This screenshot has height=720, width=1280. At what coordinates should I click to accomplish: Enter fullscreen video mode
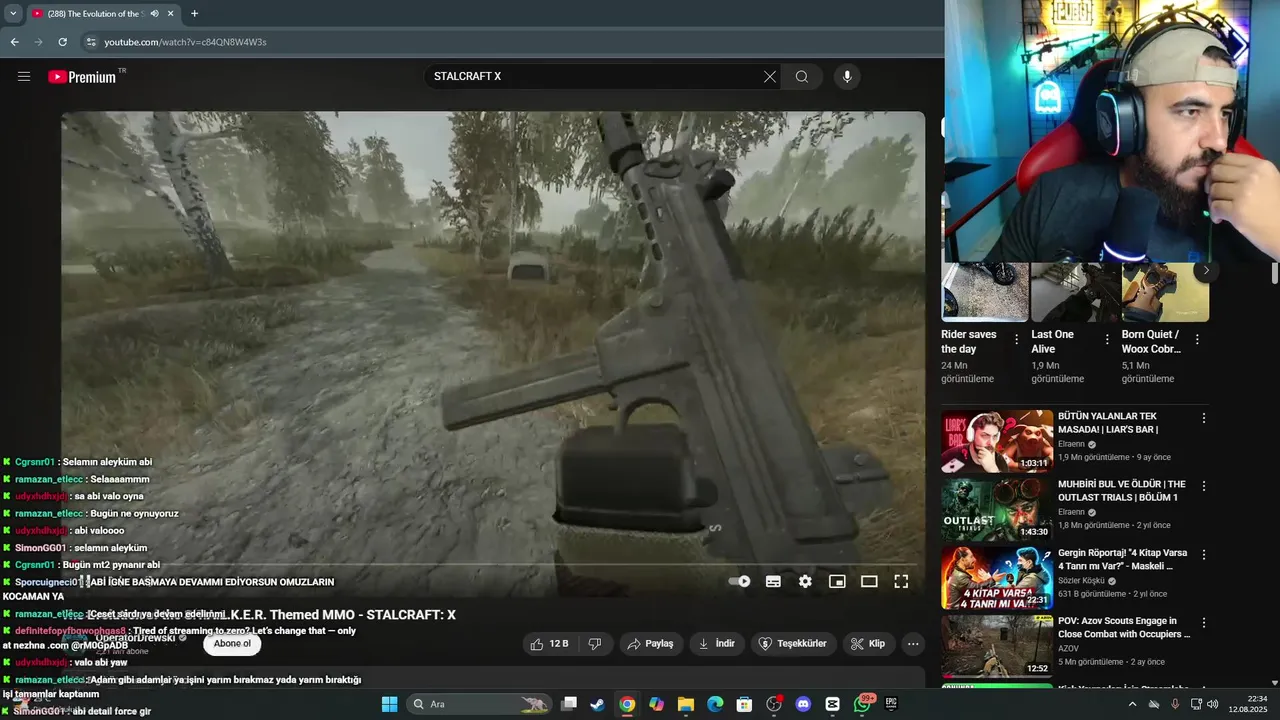901,581
